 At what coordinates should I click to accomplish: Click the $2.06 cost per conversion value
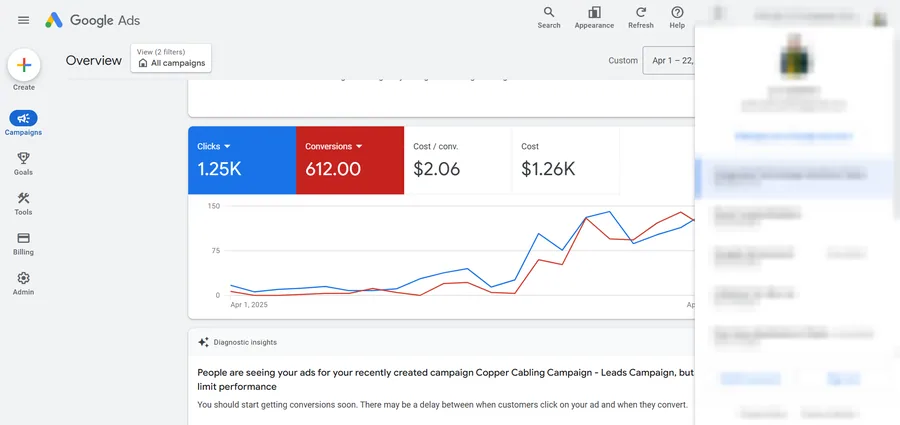coord(436,169)
